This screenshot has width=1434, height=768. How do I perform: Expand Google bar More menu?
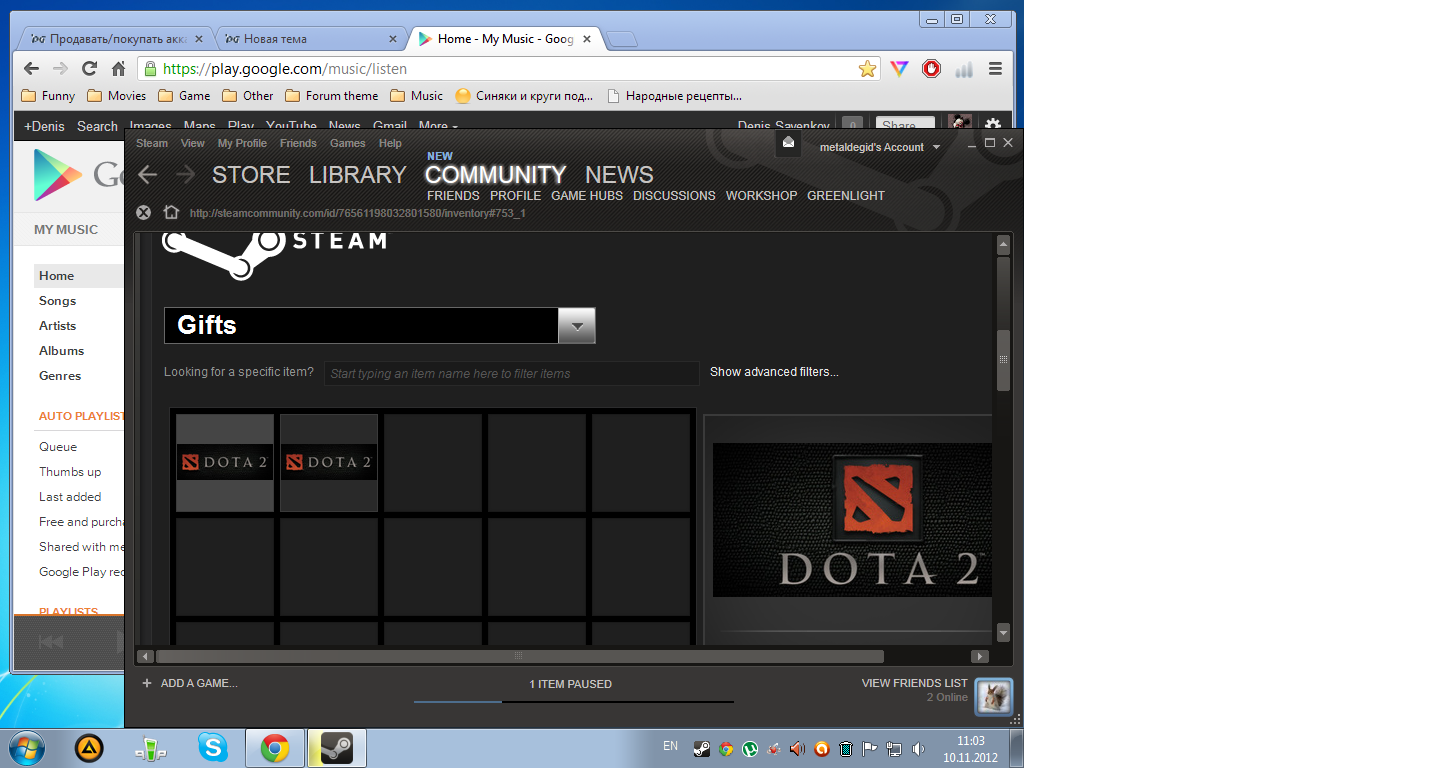438,126
